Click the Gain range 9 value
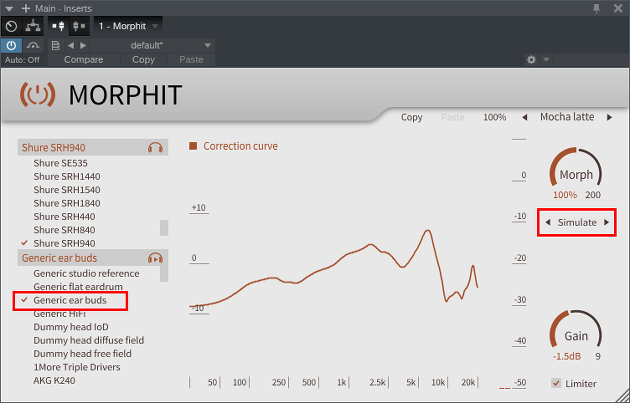The width and height of the screenshot is (630, 403). tap(598, 356)
